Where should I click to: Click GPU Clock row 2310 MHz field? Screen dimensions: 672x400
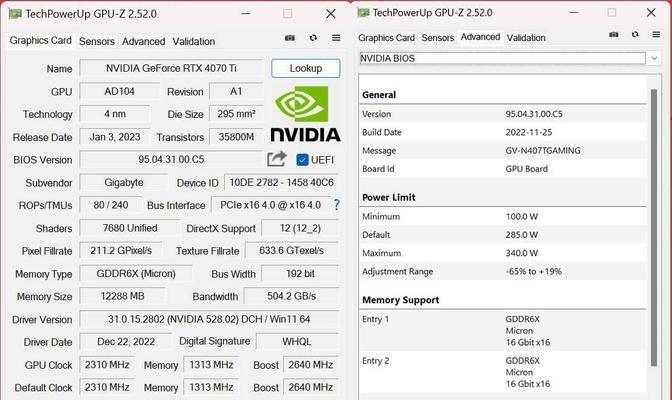[x=107, y=365]
